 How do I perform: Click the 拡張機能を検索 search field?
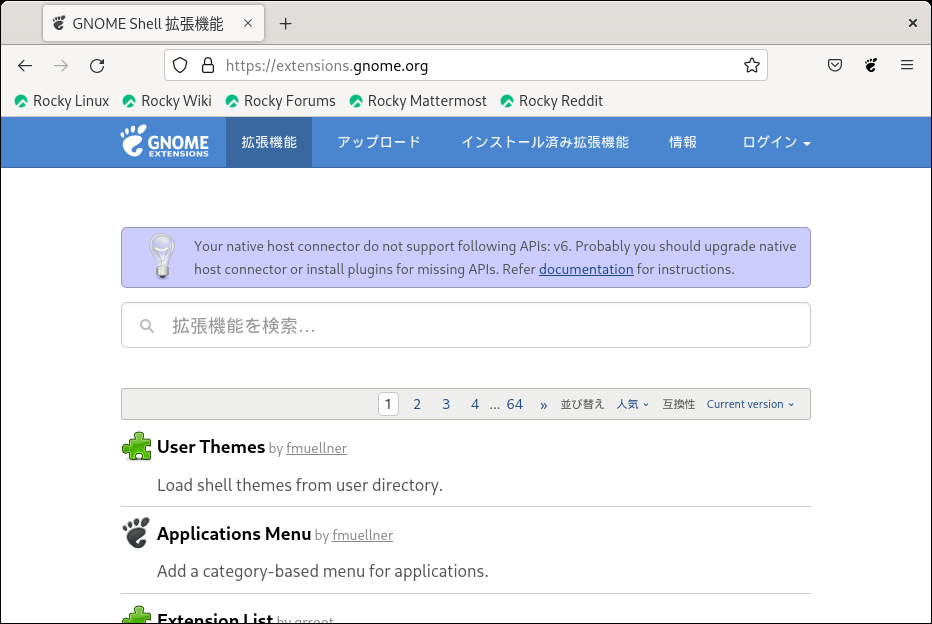click(x=466, y=325)
